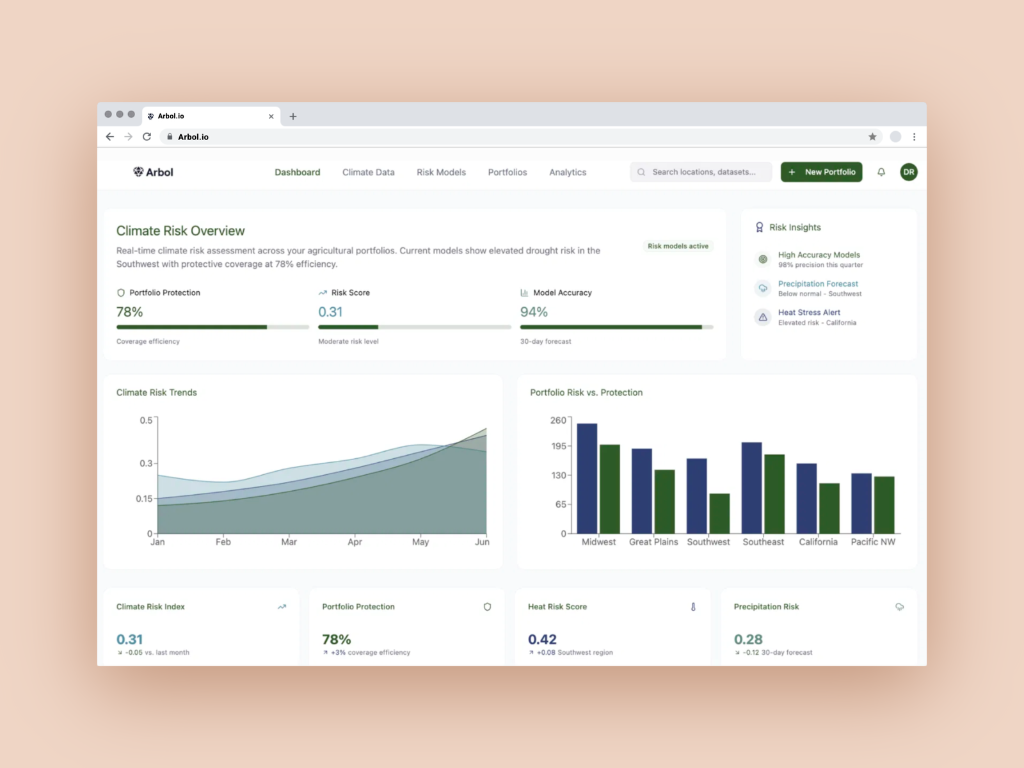
Task: Switch to Risk Models
Action: (441, 172)
